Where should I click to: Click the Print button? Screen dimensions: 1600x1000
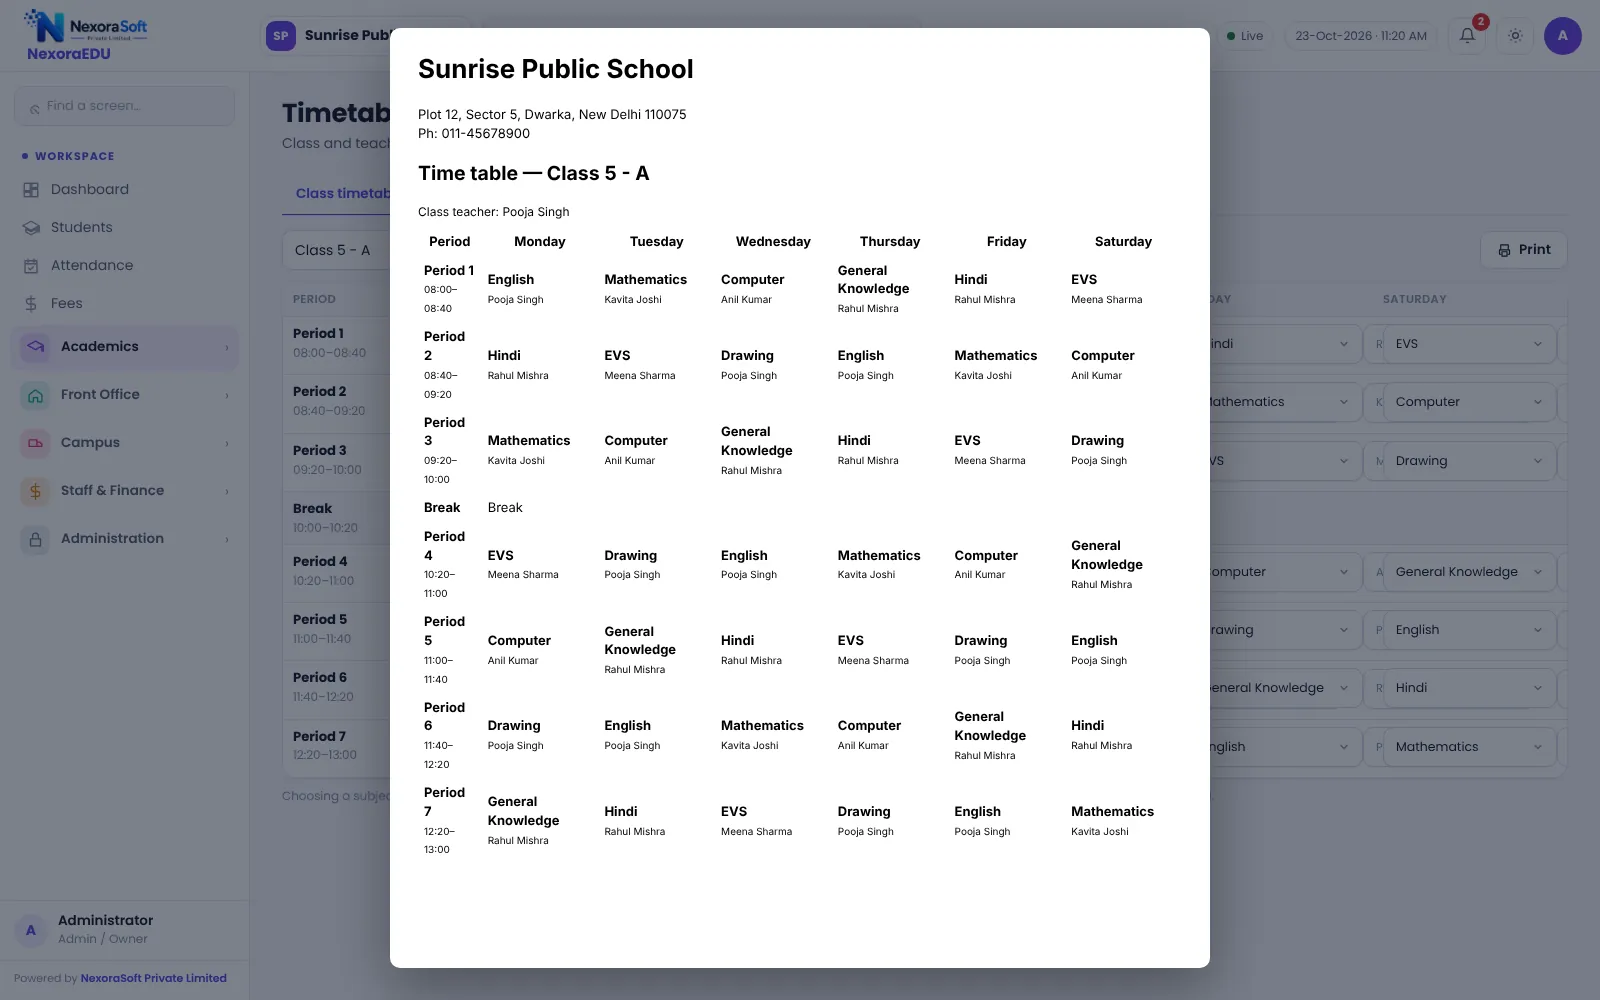(1524, 250)
